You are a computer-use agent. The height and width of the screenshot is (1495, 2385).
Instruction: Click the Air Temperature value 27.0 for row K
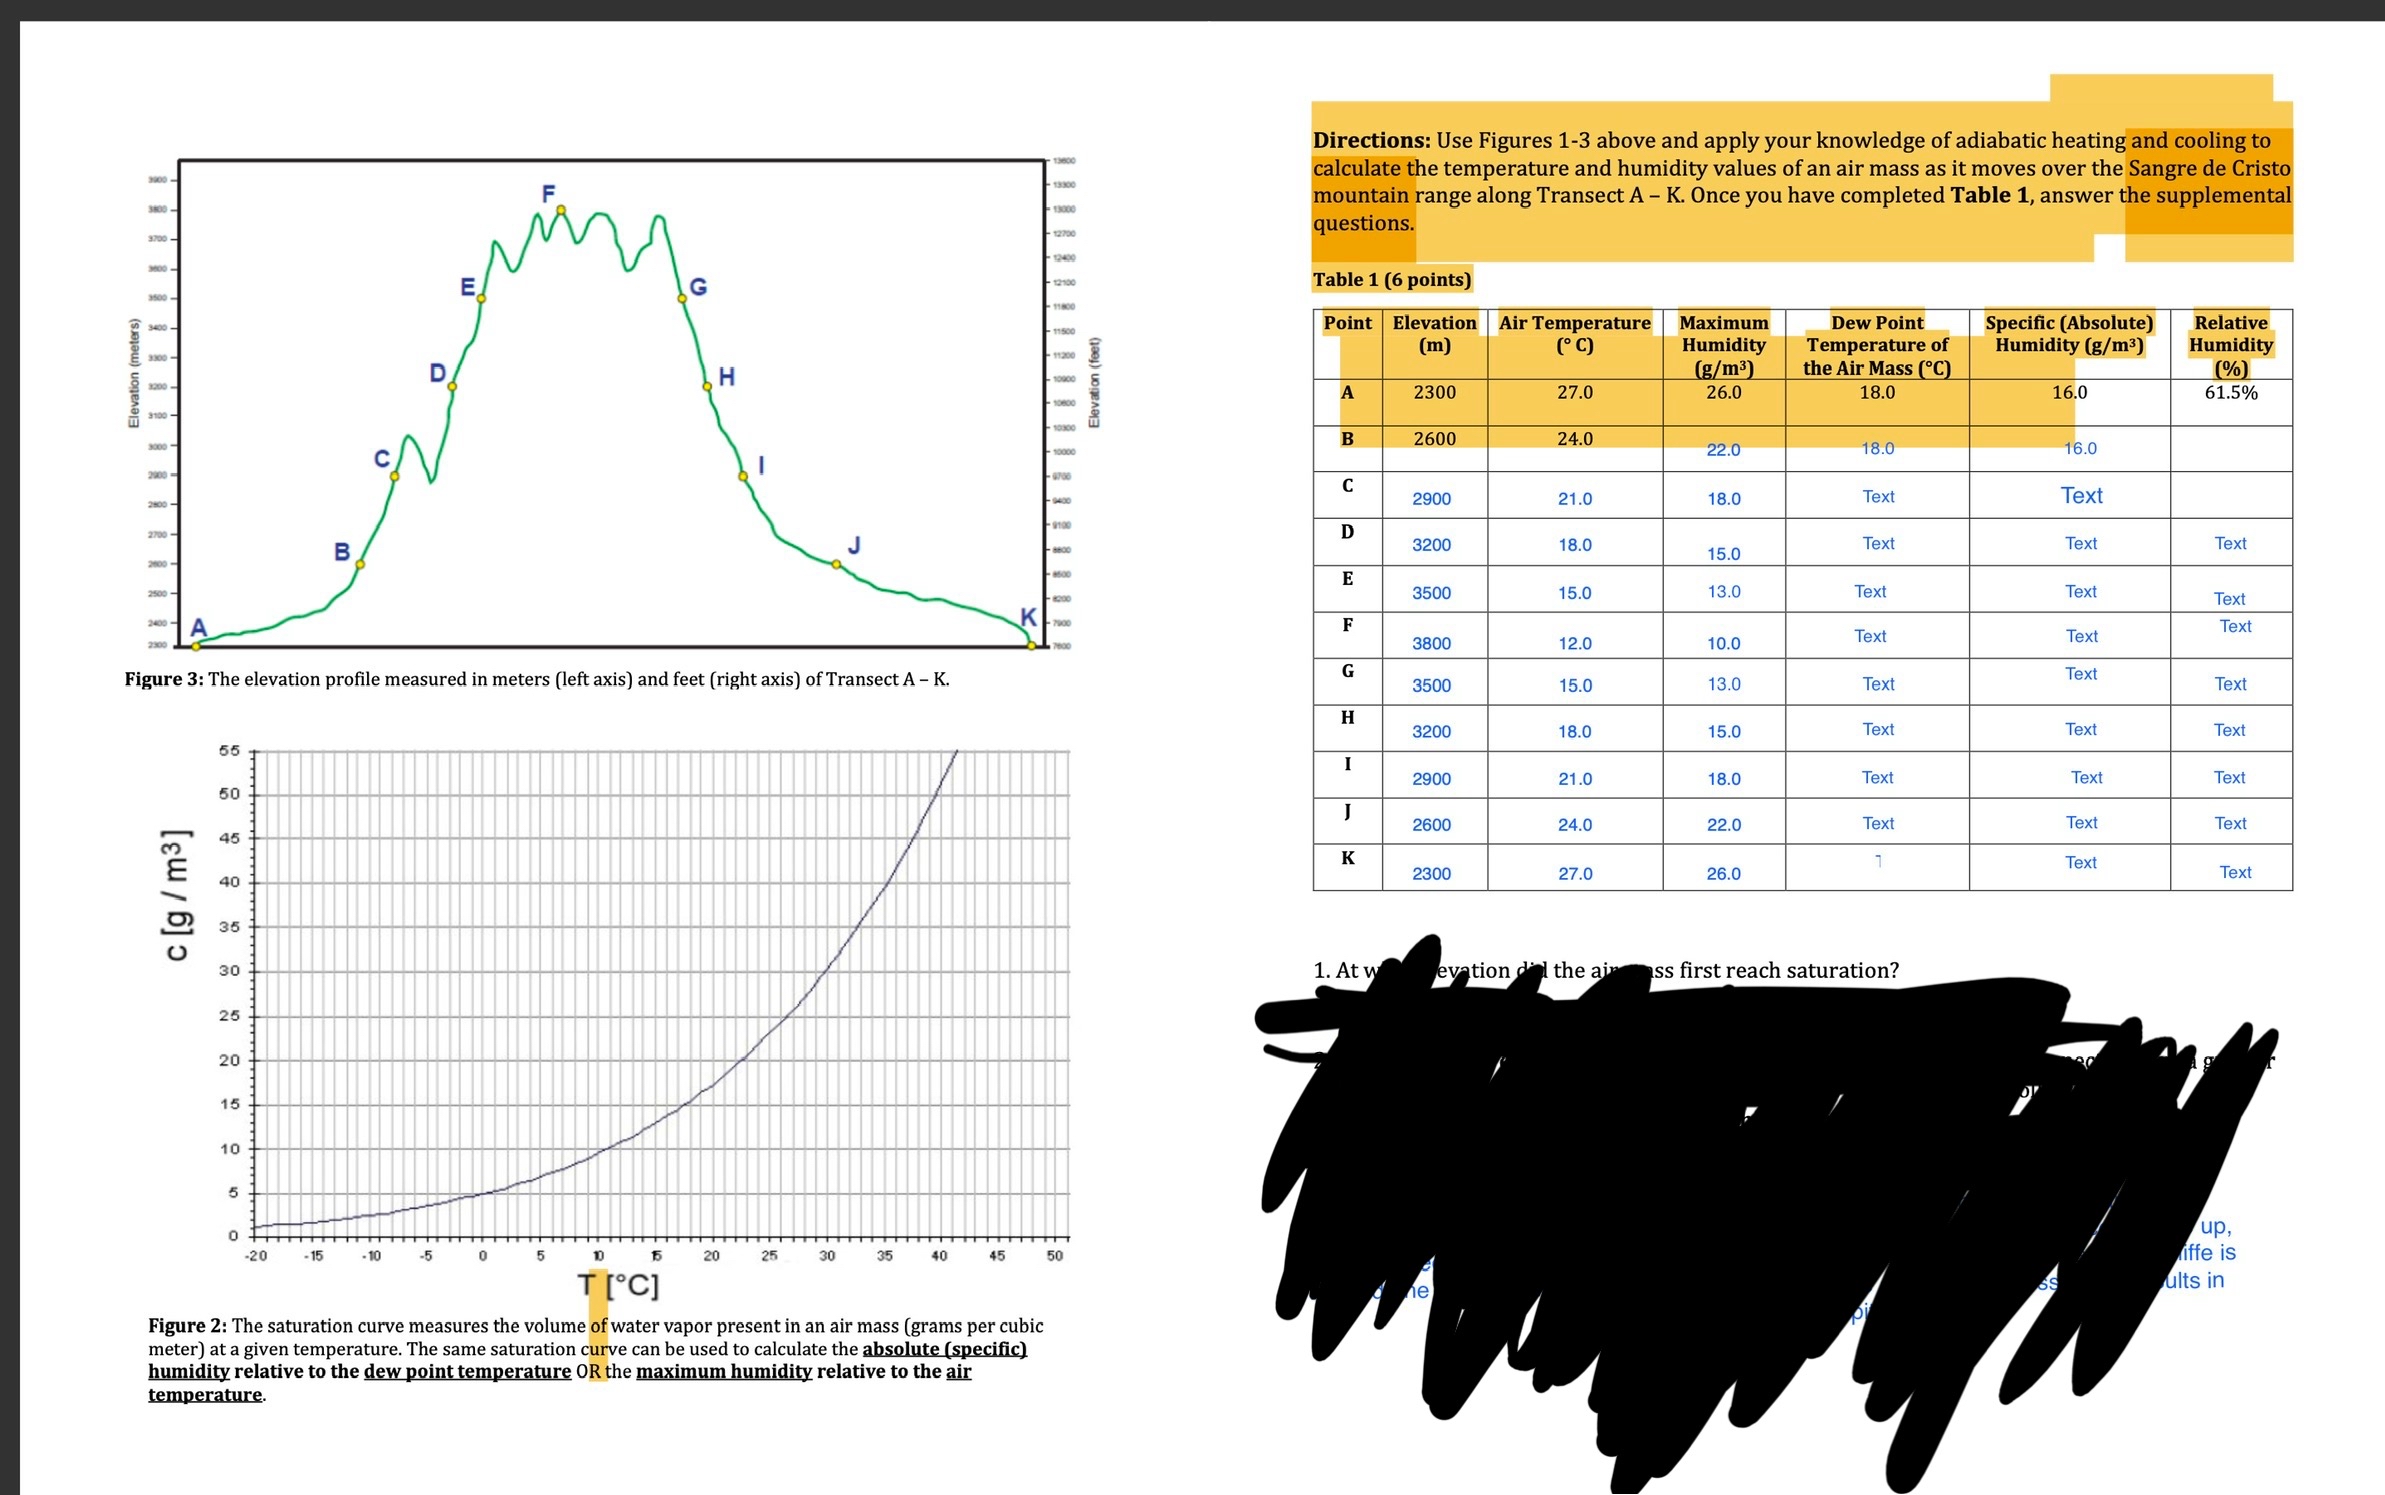click(x=1575, y=873)
